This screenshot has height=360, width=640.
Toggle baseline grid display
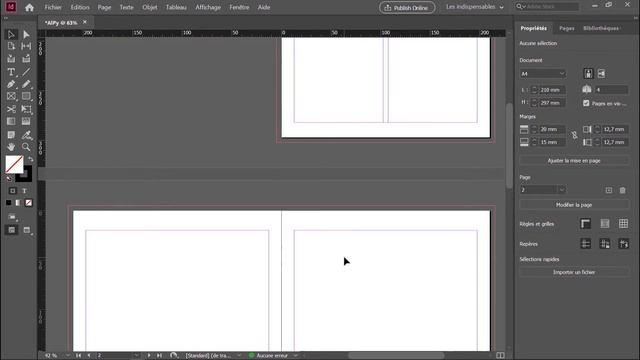(604, 224)
